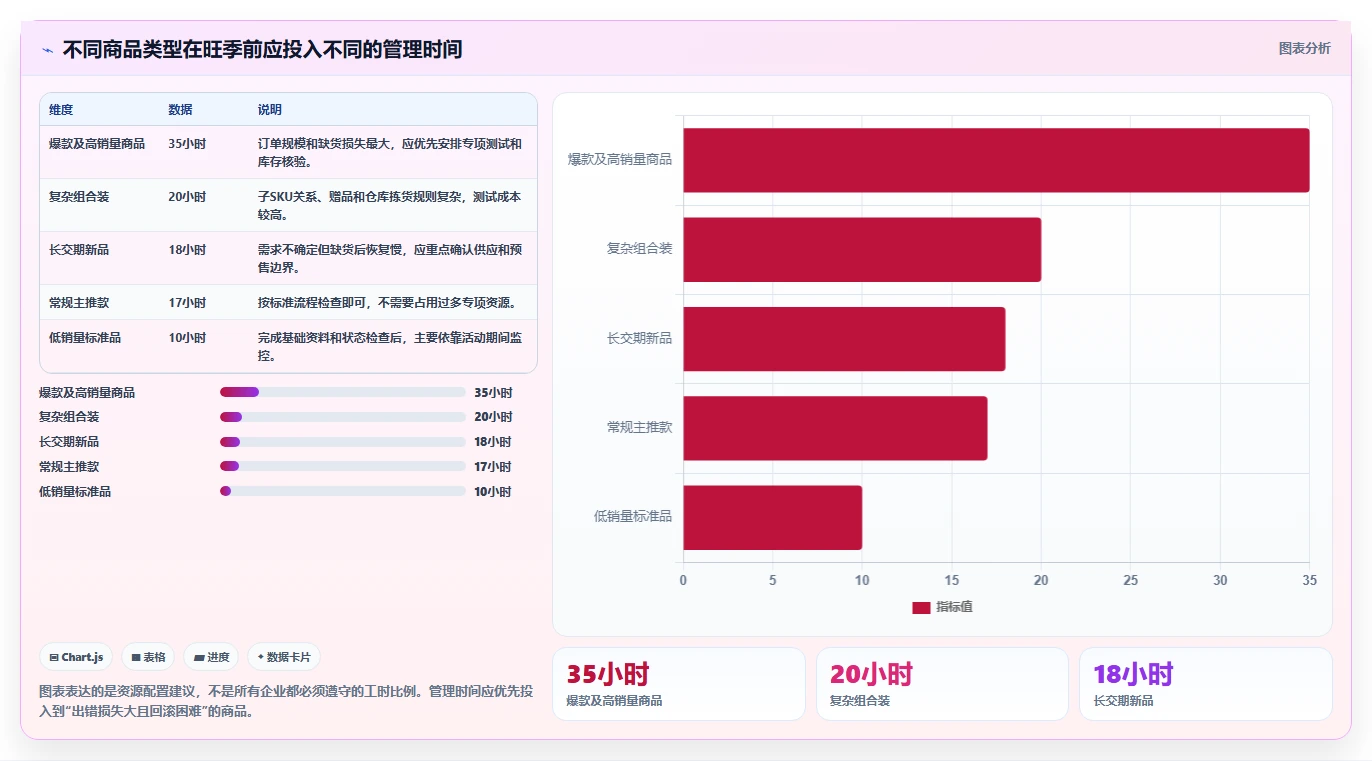Click the 10小时 value beside progress bar
1372x761 pixels.
point(493,492)
